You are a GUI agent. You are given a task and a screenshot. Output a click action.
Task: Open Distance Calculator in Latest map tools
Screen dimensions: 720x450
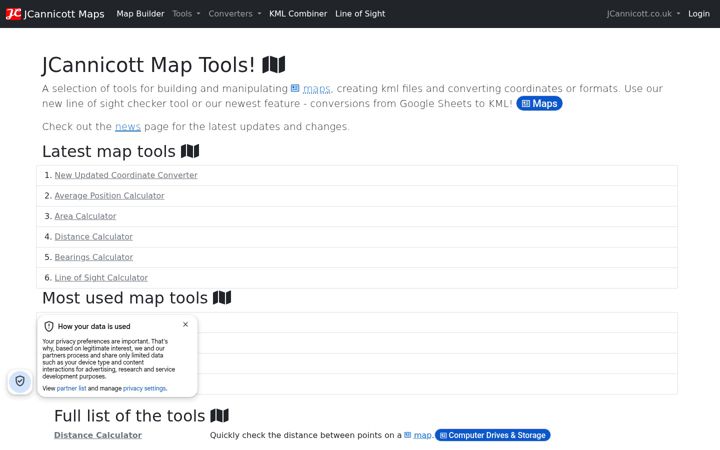click(x=94, y=236)
